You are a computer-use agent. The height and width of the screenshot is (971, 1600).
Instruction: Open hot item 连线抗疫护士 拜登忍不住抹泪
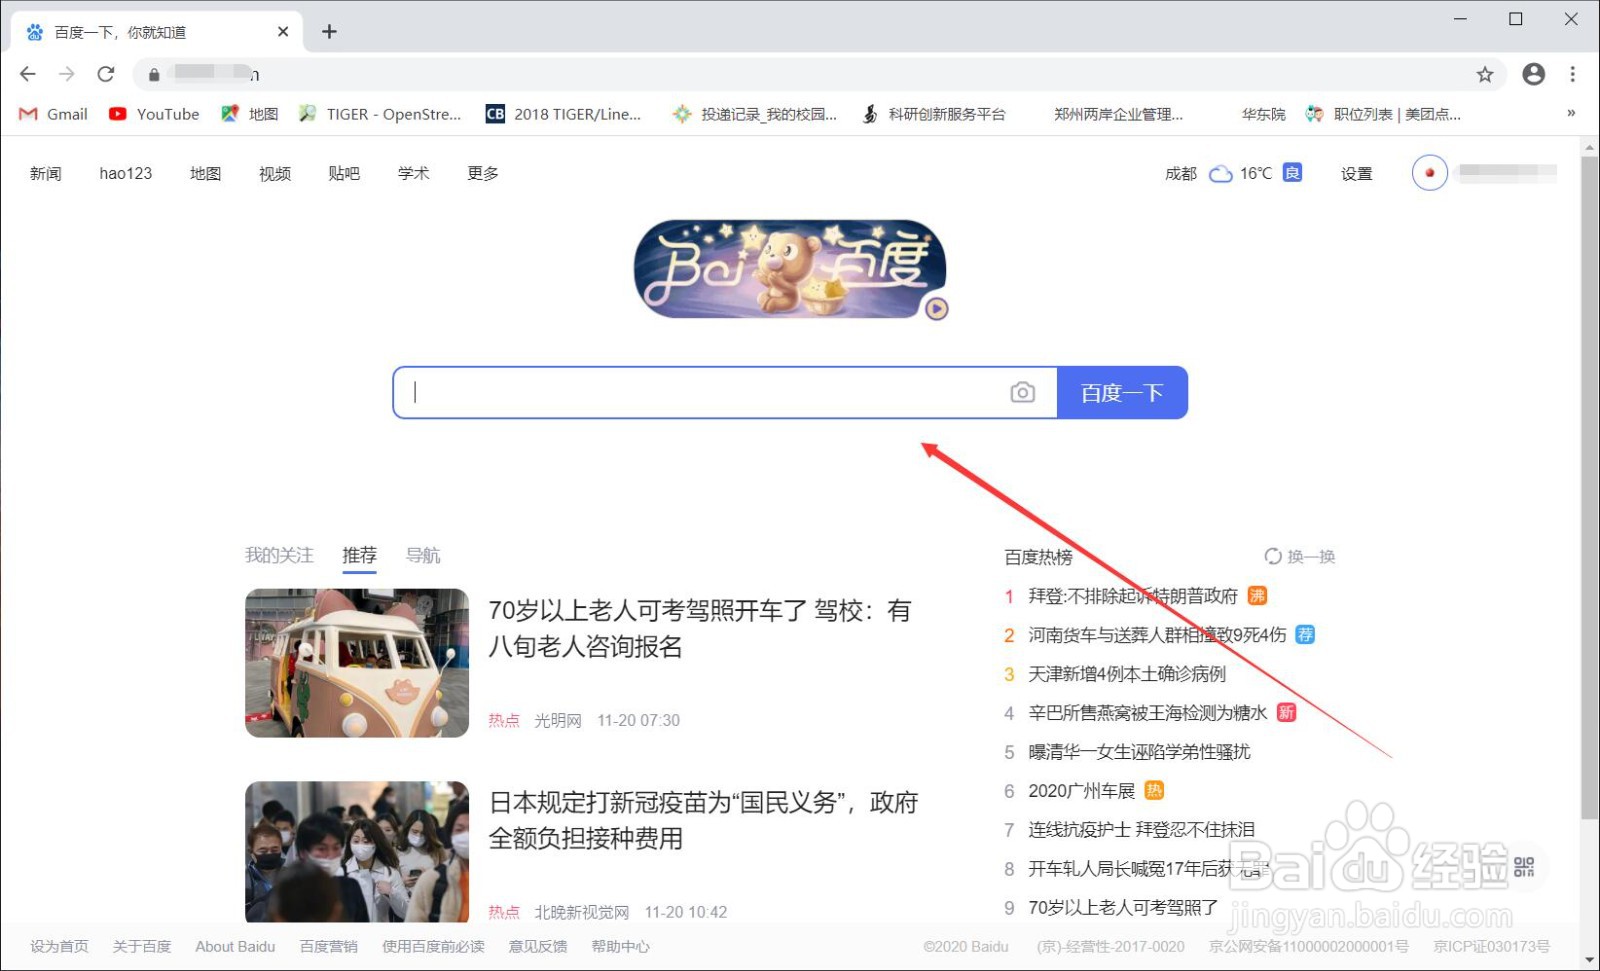pyautogui.click(x=1142, y=830)
